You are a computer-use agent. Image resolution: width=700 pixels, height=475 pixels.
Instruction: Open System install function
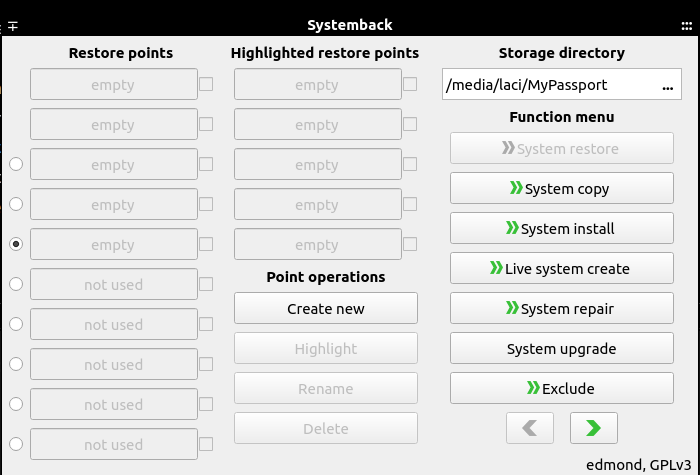pyautogui.click(x=562, y=229)
